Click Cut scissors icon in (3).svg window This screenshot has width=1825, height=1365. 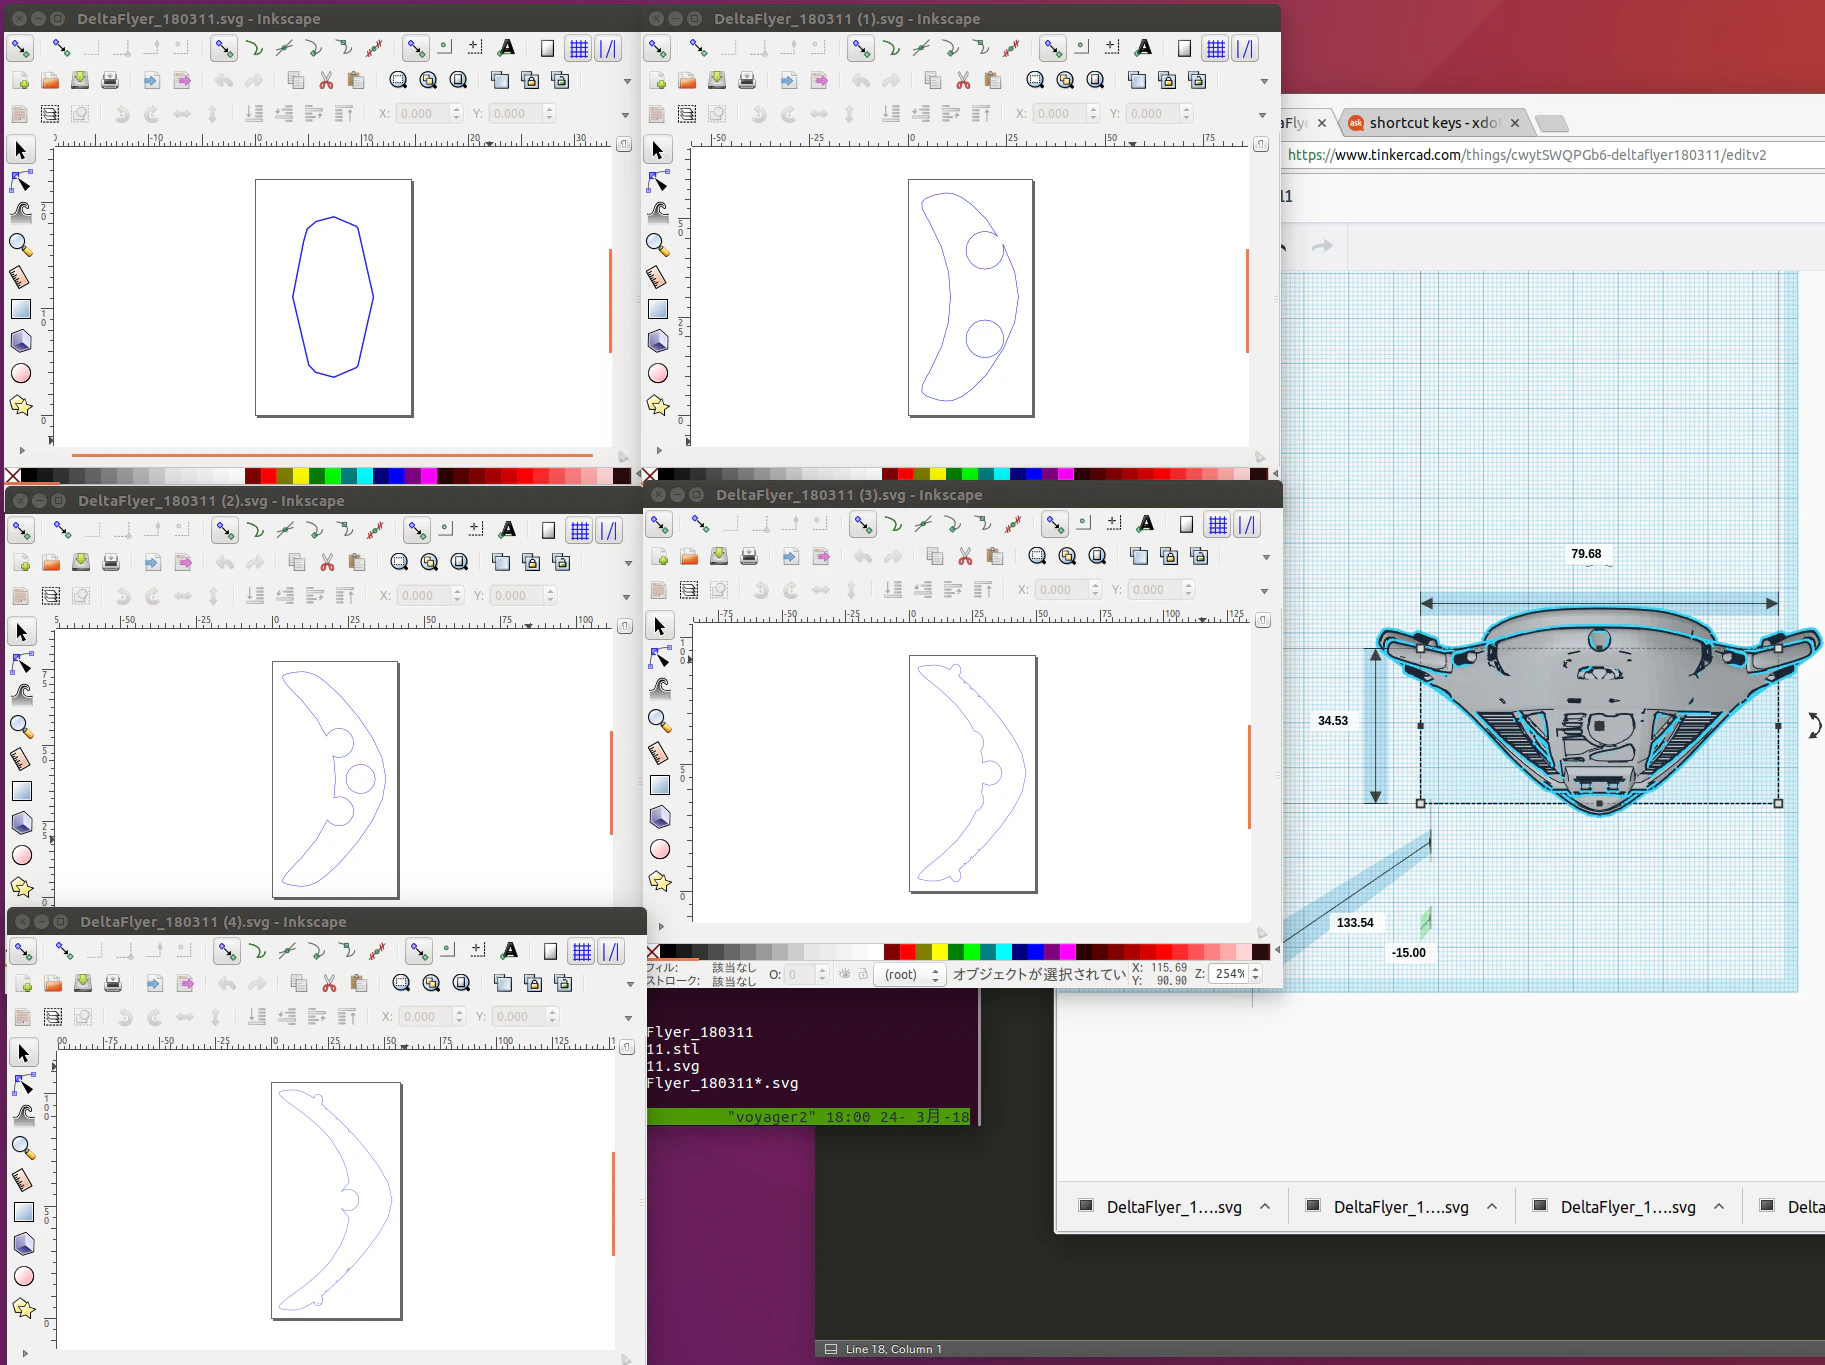(965, 556)
